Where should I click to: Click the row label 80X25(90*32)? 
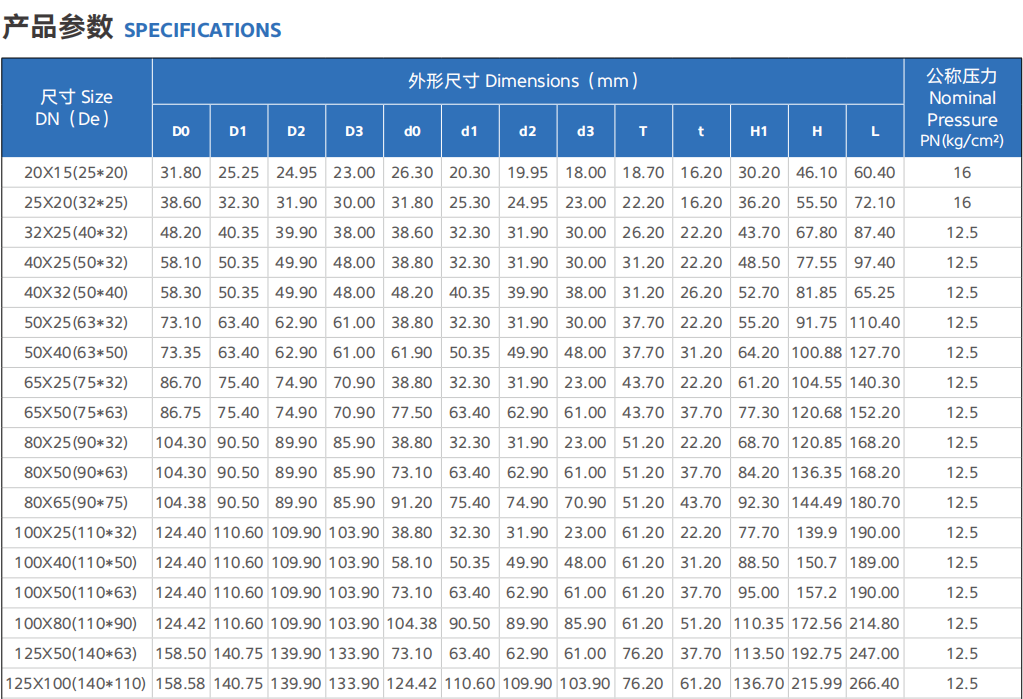[x=76, y=443]
